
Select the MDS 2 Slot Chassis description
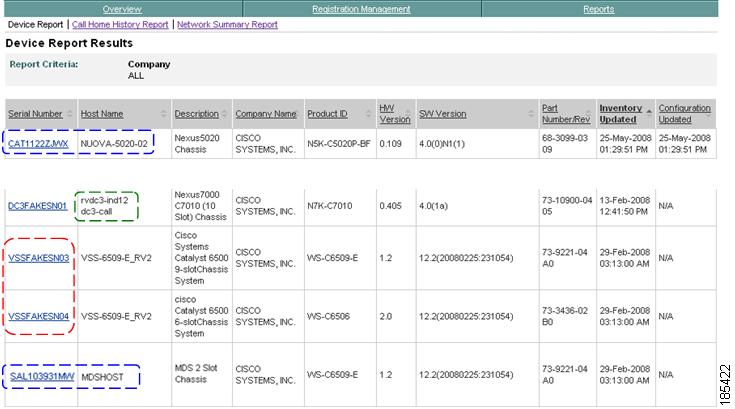(x=196, y=374)
